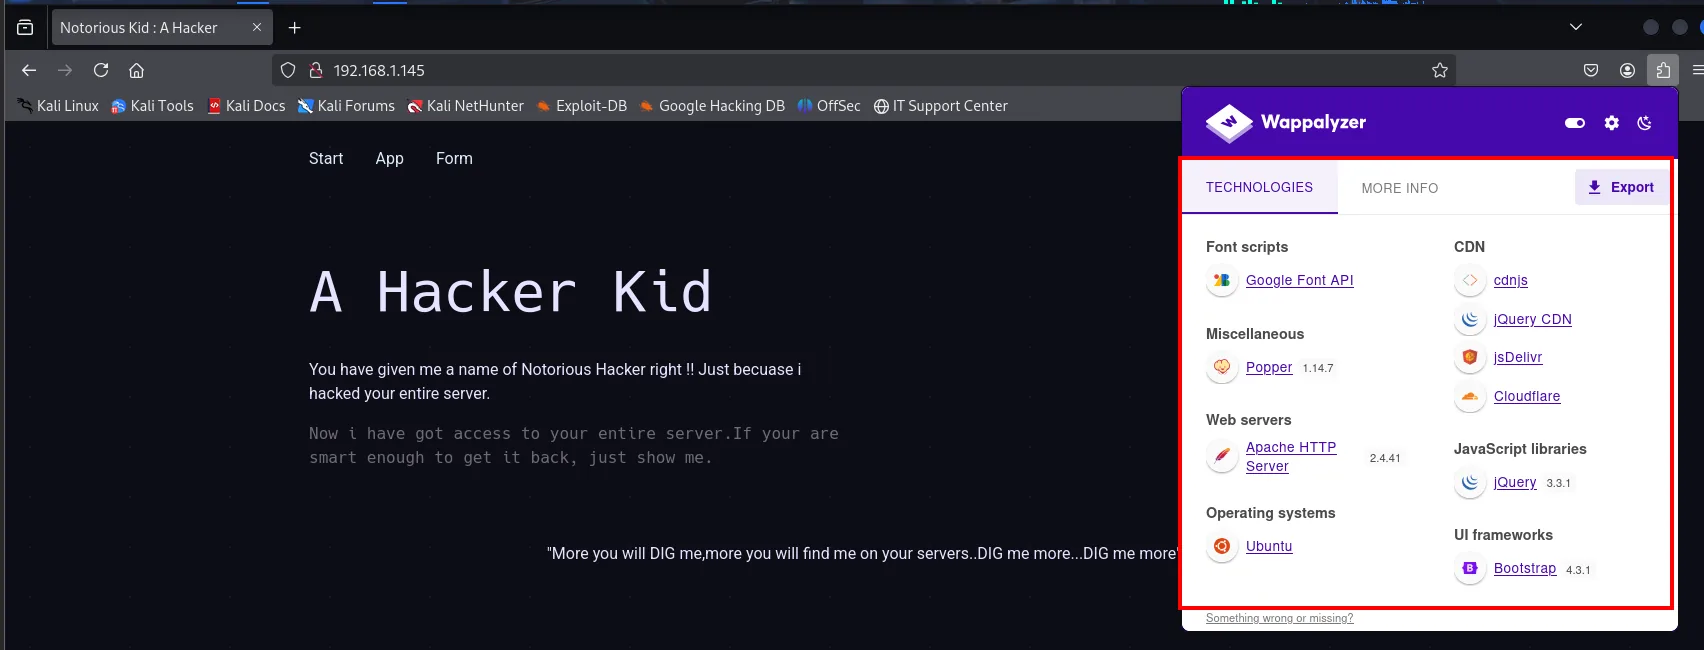This screenshot has width=1704, height=650.
Task: Open the Cloudflare link
Action: coord(1526,396)
